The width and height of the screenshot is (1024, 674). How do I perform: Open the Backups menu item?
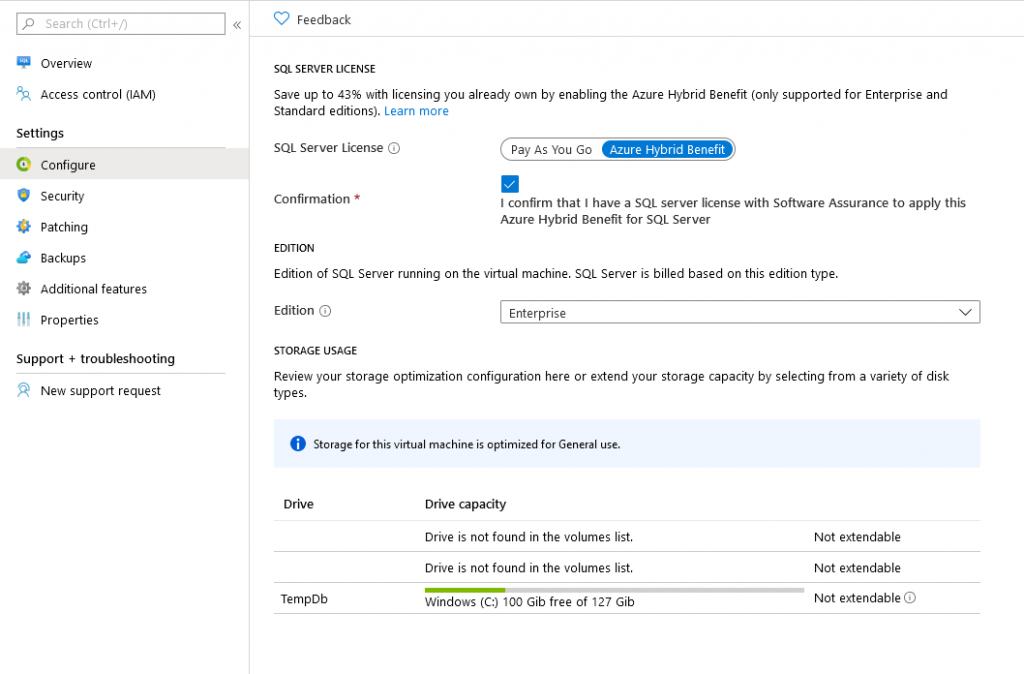pos(124,257)
